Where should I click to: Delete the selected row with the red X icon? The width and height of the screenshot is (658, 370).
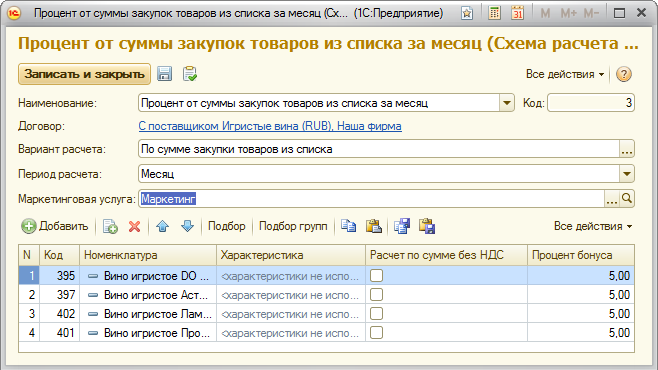[x=134, y=227]
